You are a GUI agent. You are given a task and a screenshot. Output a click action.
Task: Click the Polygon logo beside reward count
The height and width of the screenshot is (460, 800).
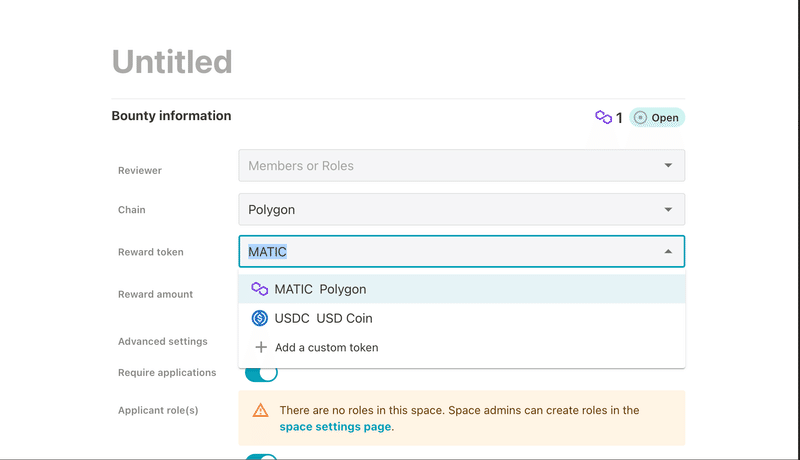[x=604, y=117]
